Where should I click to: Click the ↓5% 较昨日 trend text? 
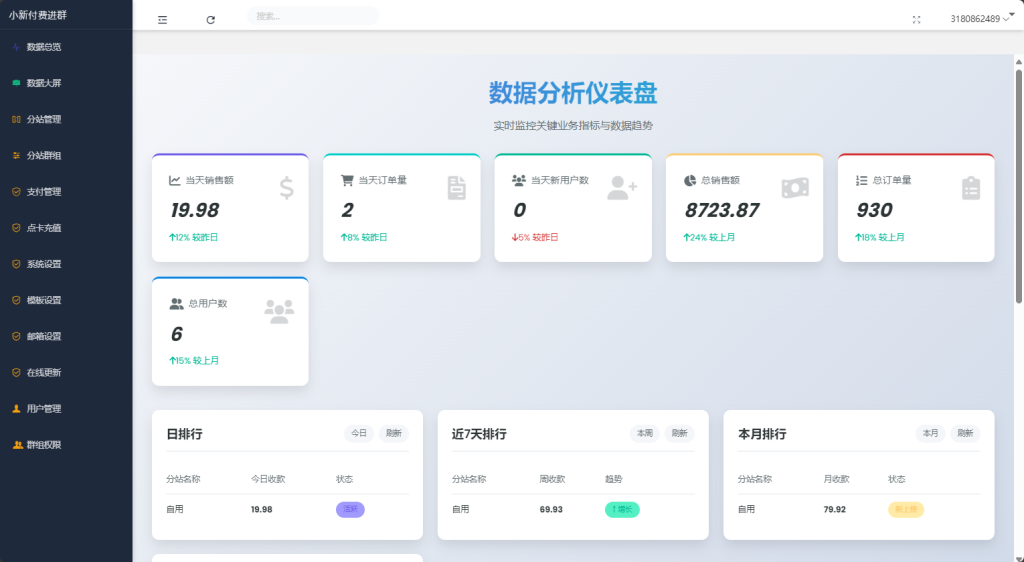tap(535, 238)
